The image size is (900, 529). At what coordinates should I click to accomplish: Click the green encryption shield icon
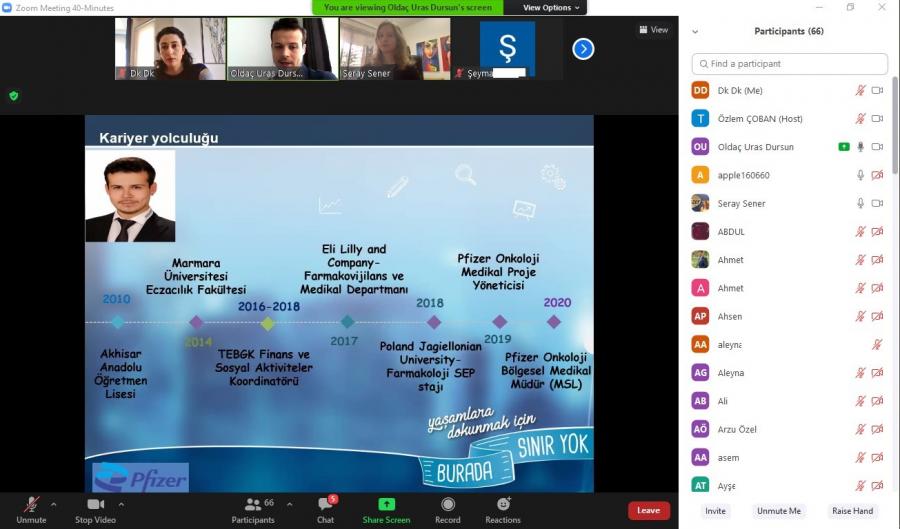pos(14,96)
